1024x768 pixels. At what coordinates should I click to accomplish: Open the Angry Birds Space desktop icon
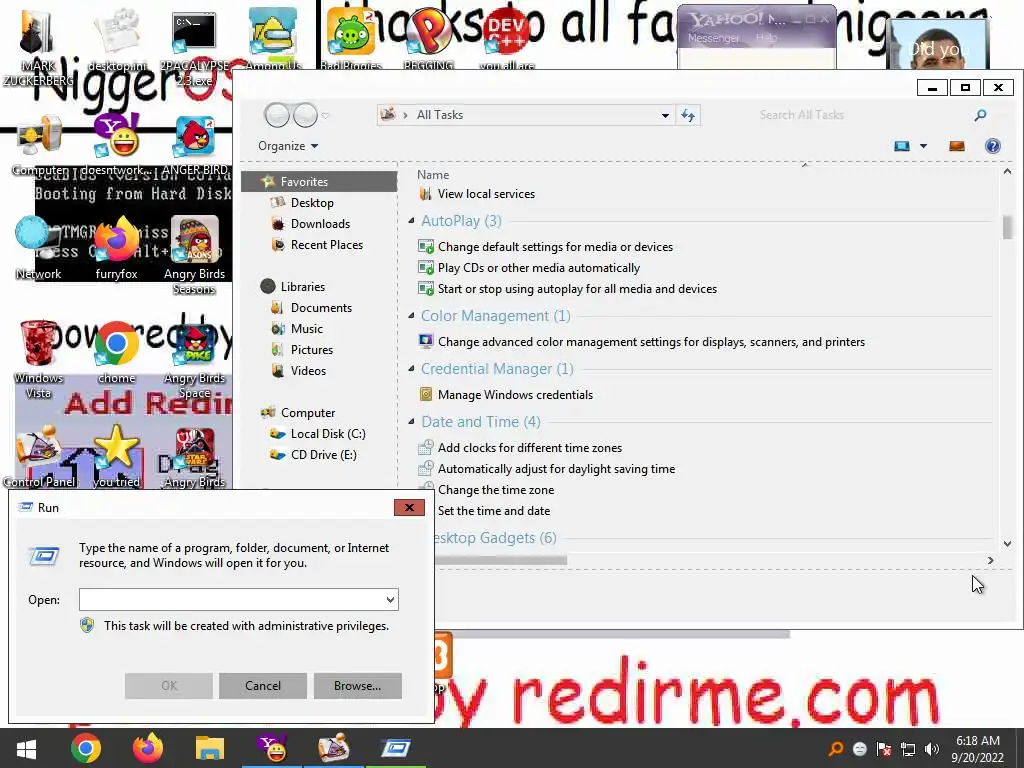(195, 360)
